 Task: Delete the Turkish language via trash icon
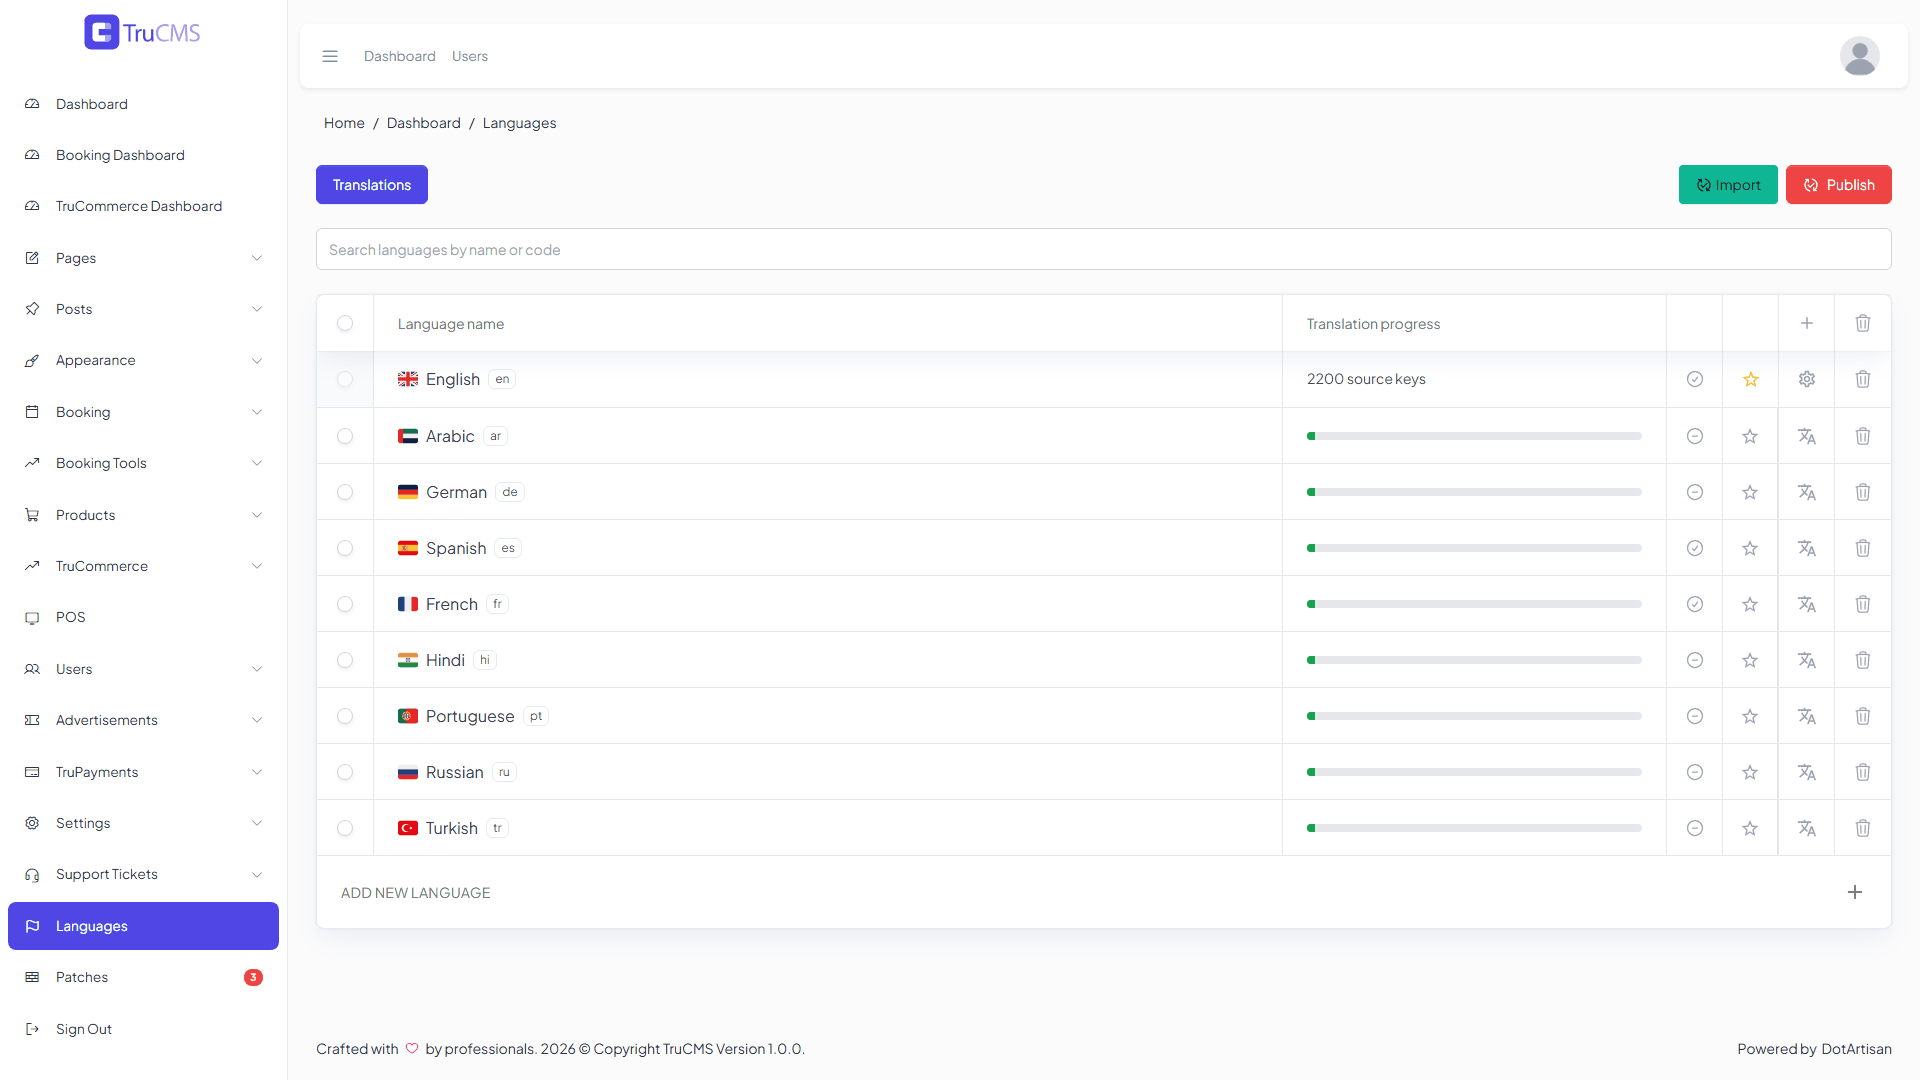(1862, 828)
